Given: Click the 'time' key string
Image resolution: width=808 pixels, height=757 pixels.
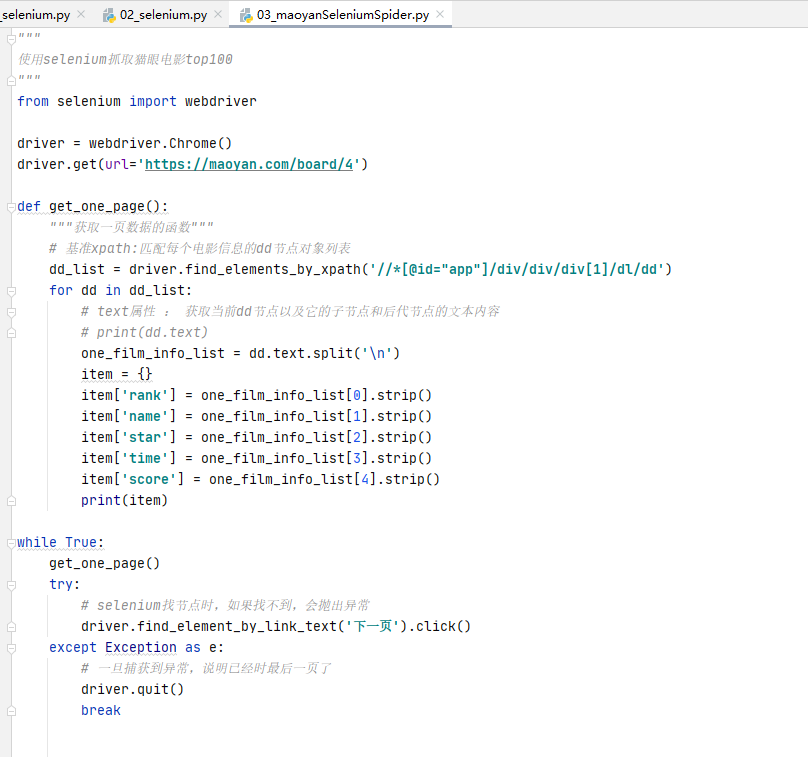Looking at the screenshot, I should [144, 459].
